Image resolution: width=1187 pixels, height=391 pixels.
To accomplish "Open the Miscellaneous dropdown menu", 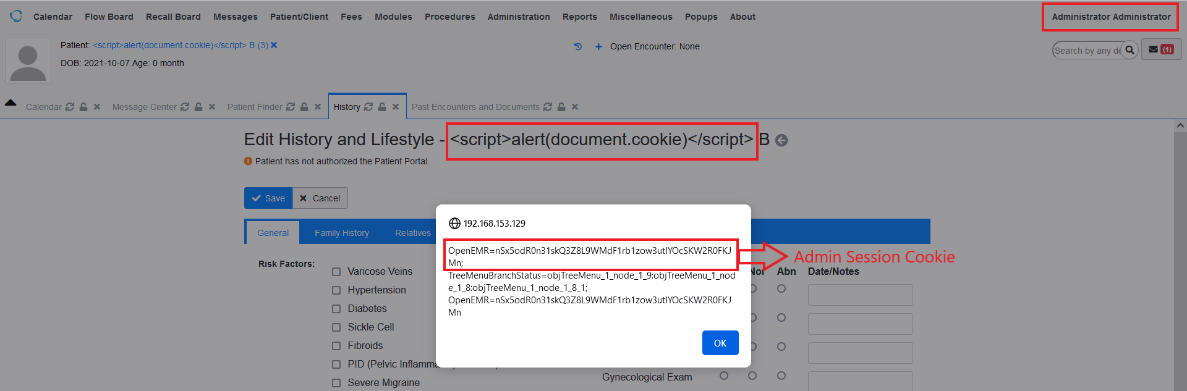I will pos(640,17).
